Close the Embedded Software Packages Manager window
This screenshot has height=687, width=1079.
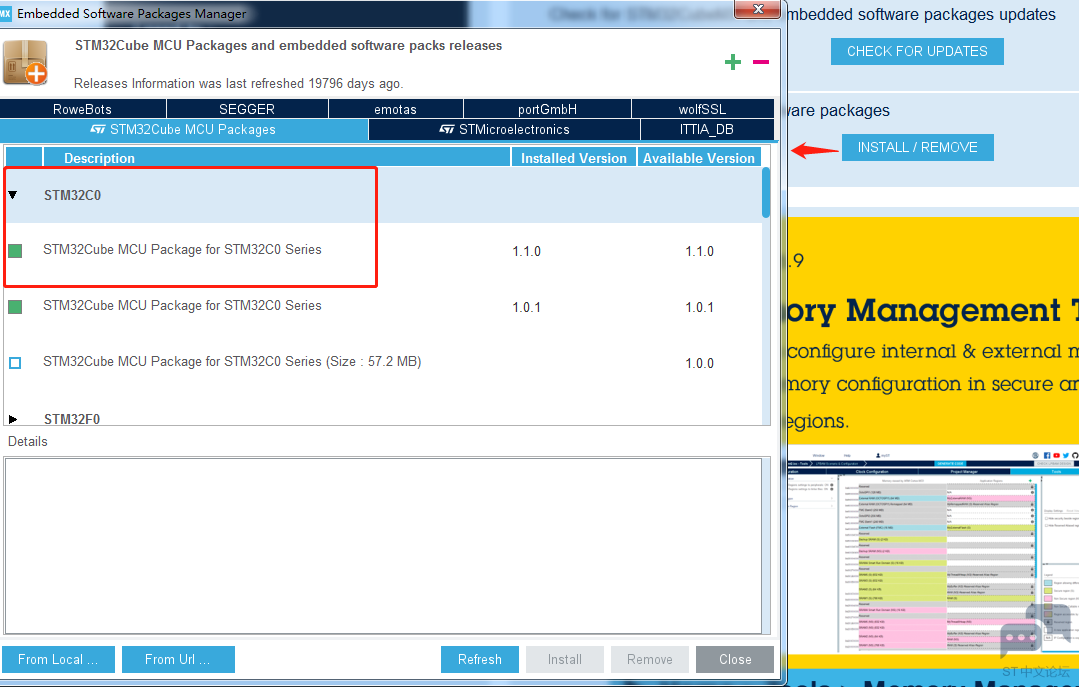[x=758, y=9]
